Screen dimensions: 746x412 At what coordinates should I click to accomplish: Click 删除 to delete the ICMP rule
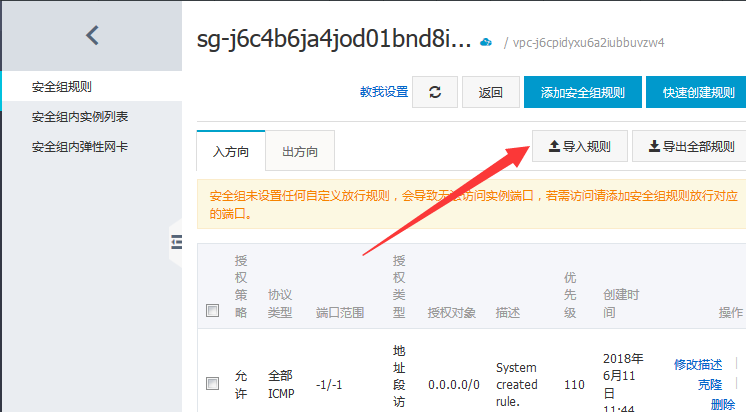(722, 404)
